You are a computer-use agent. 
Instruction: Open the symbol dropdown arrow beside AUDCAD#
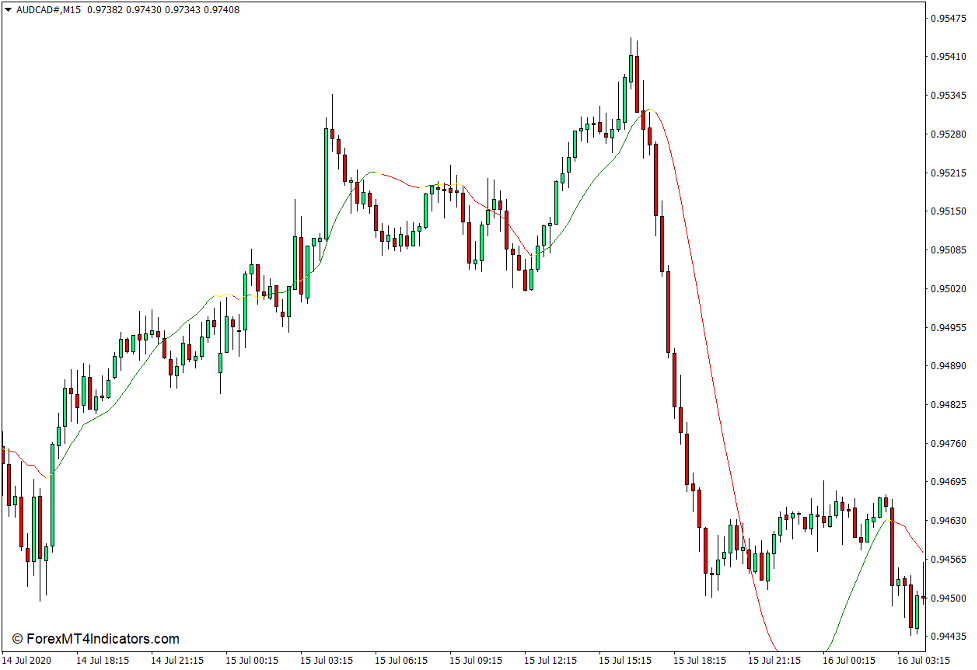(10, 10)
